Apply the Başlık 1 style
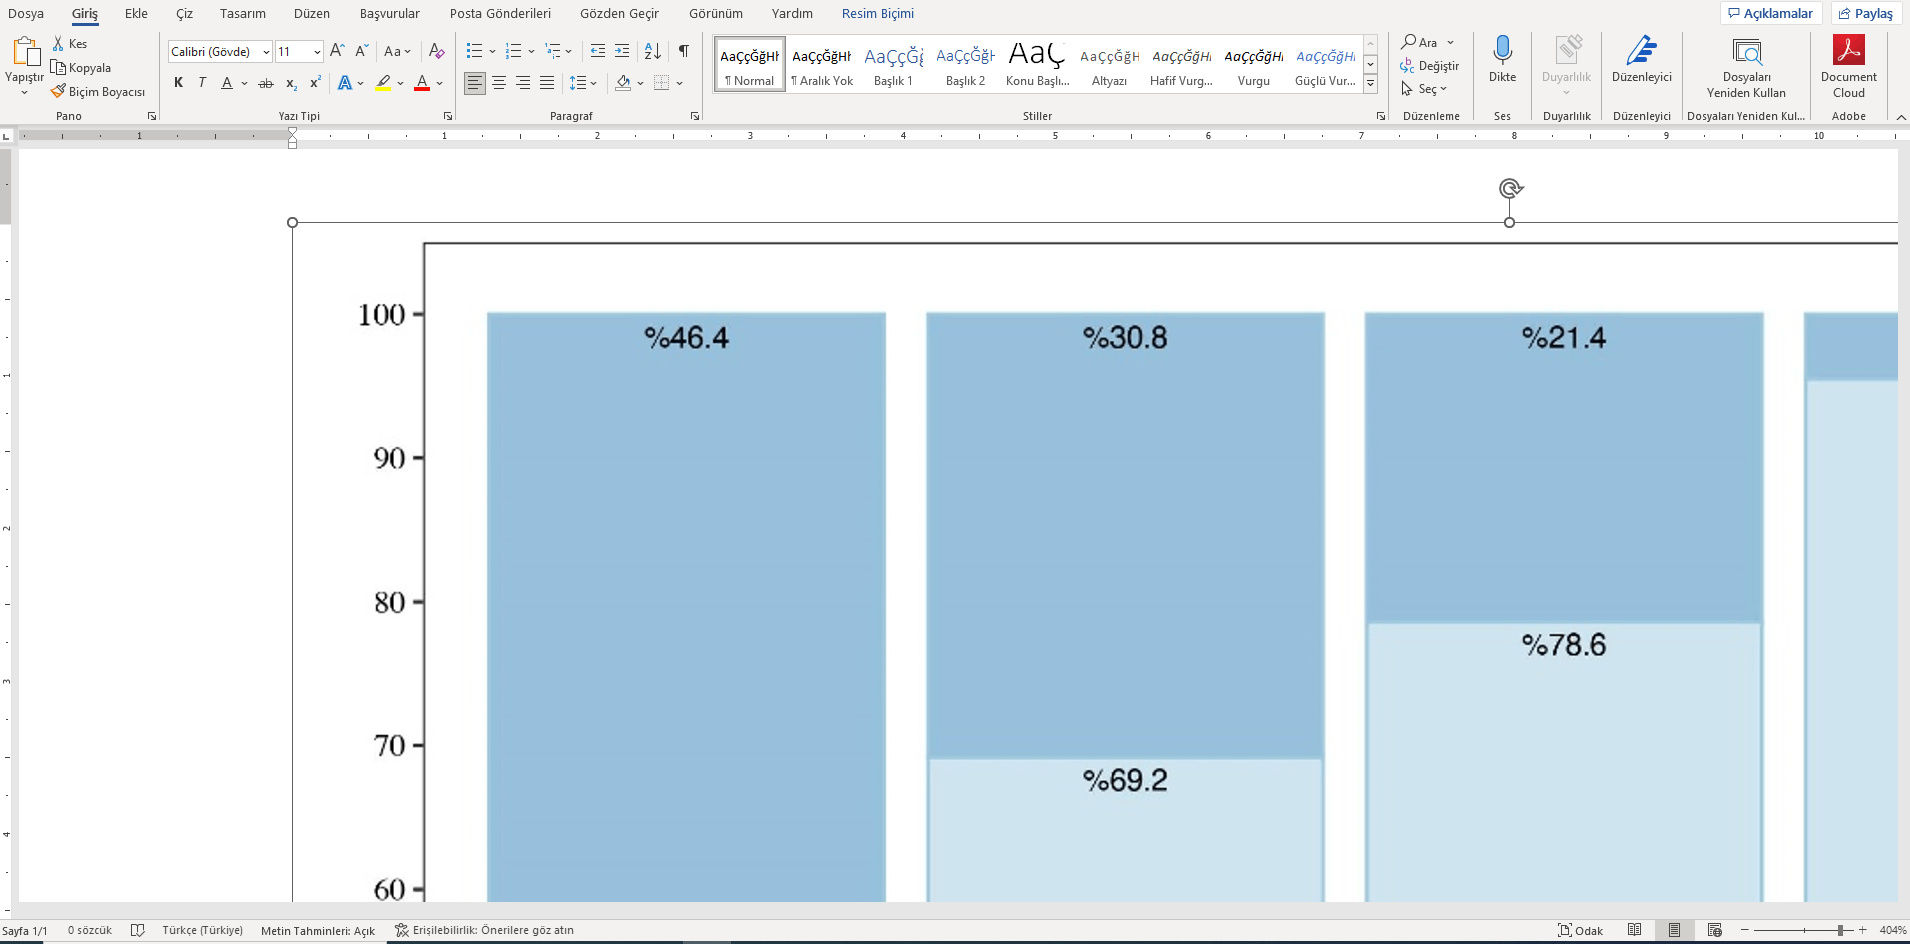This screenshot has width=1910, height=944. click(x=893, y=65)
